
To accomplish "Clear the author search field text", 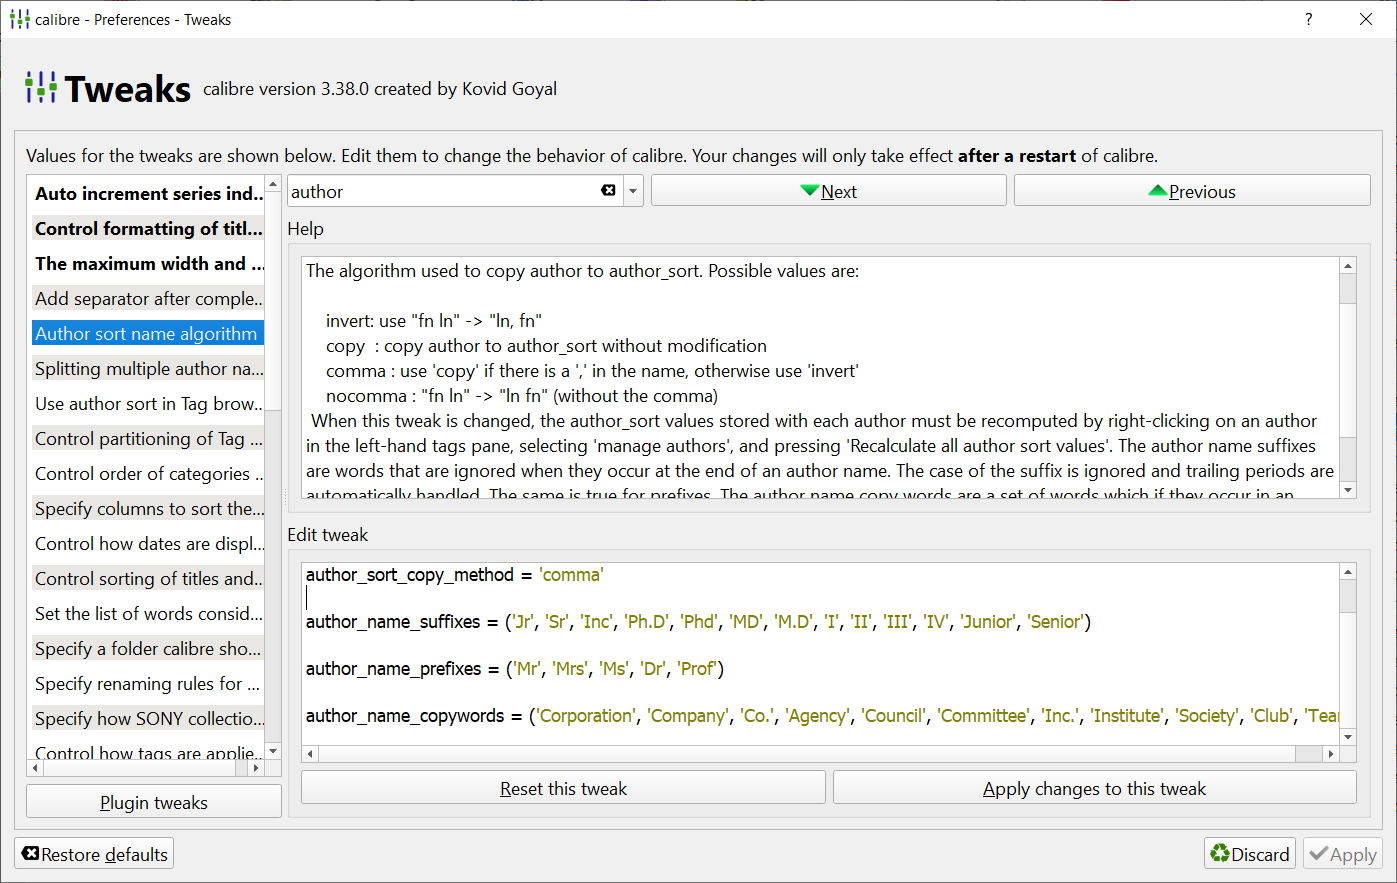I will [x=608, y=191].
